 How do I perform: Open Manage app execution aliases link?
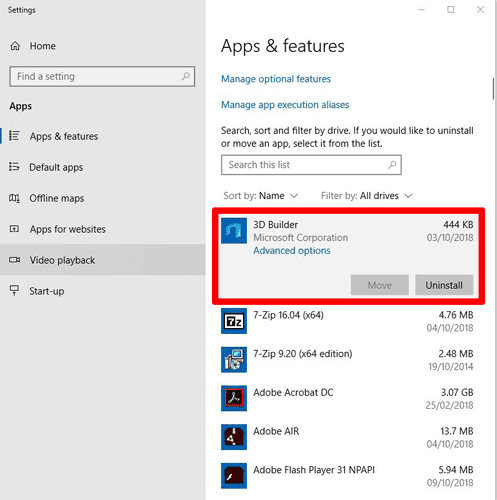click(x=285, y=105)
